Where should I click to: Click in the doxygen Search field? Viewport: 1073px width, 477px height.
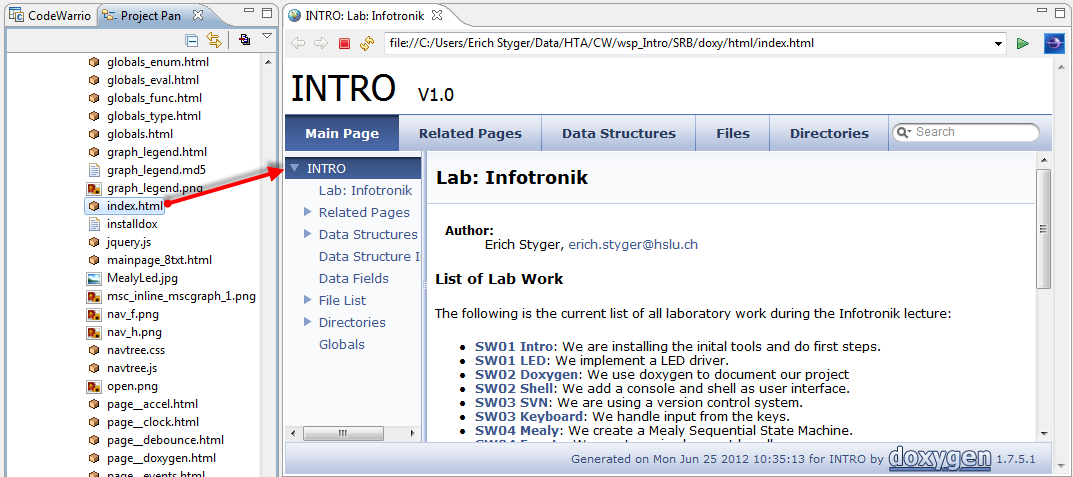972,132
